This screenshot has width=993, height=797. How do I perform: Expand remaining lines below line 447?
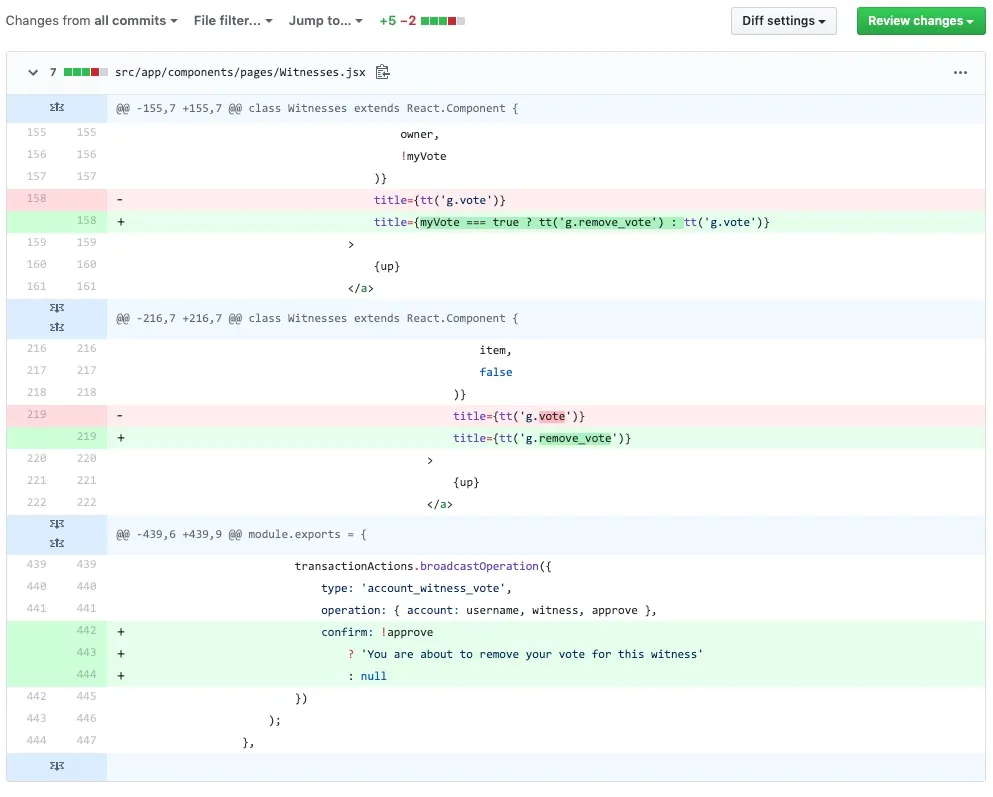click(57, 766)
